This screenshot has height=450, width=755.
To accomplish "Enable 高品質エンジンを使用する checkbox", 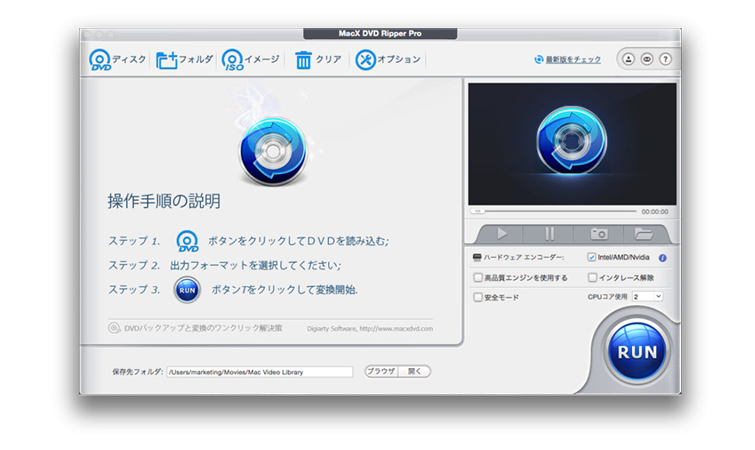I will [x=478, y=277].
